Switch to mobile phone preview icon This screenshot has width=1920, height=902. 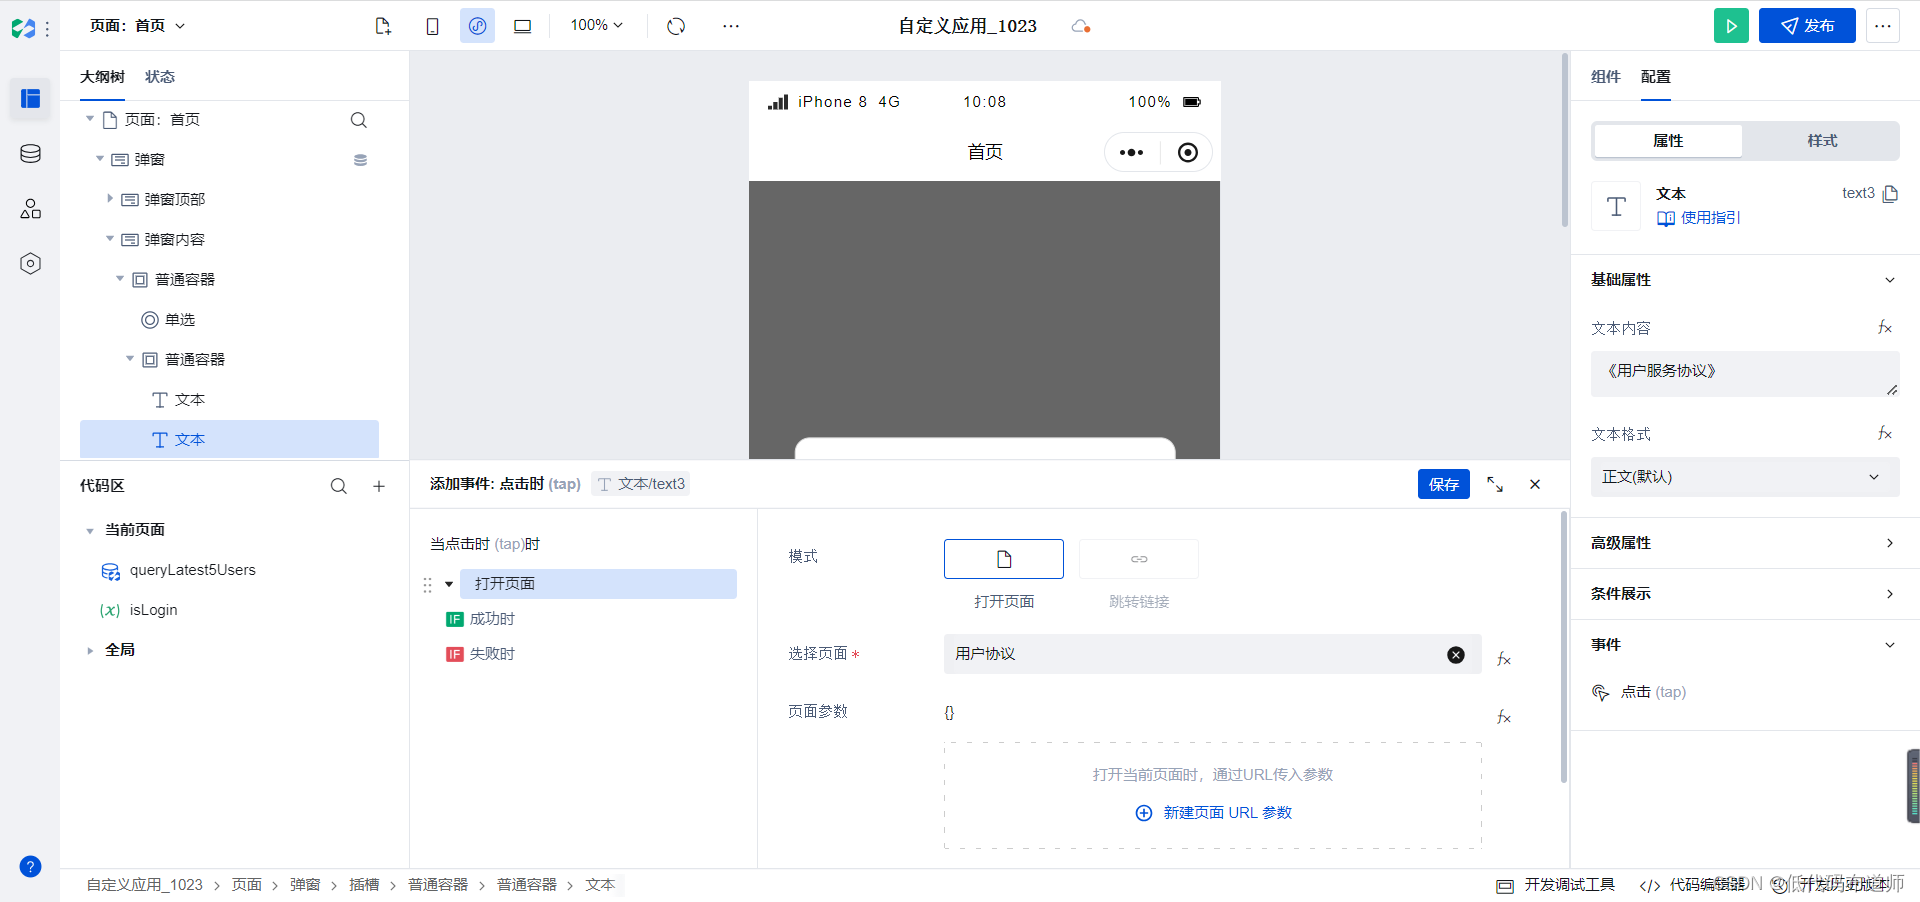point(432,26)
